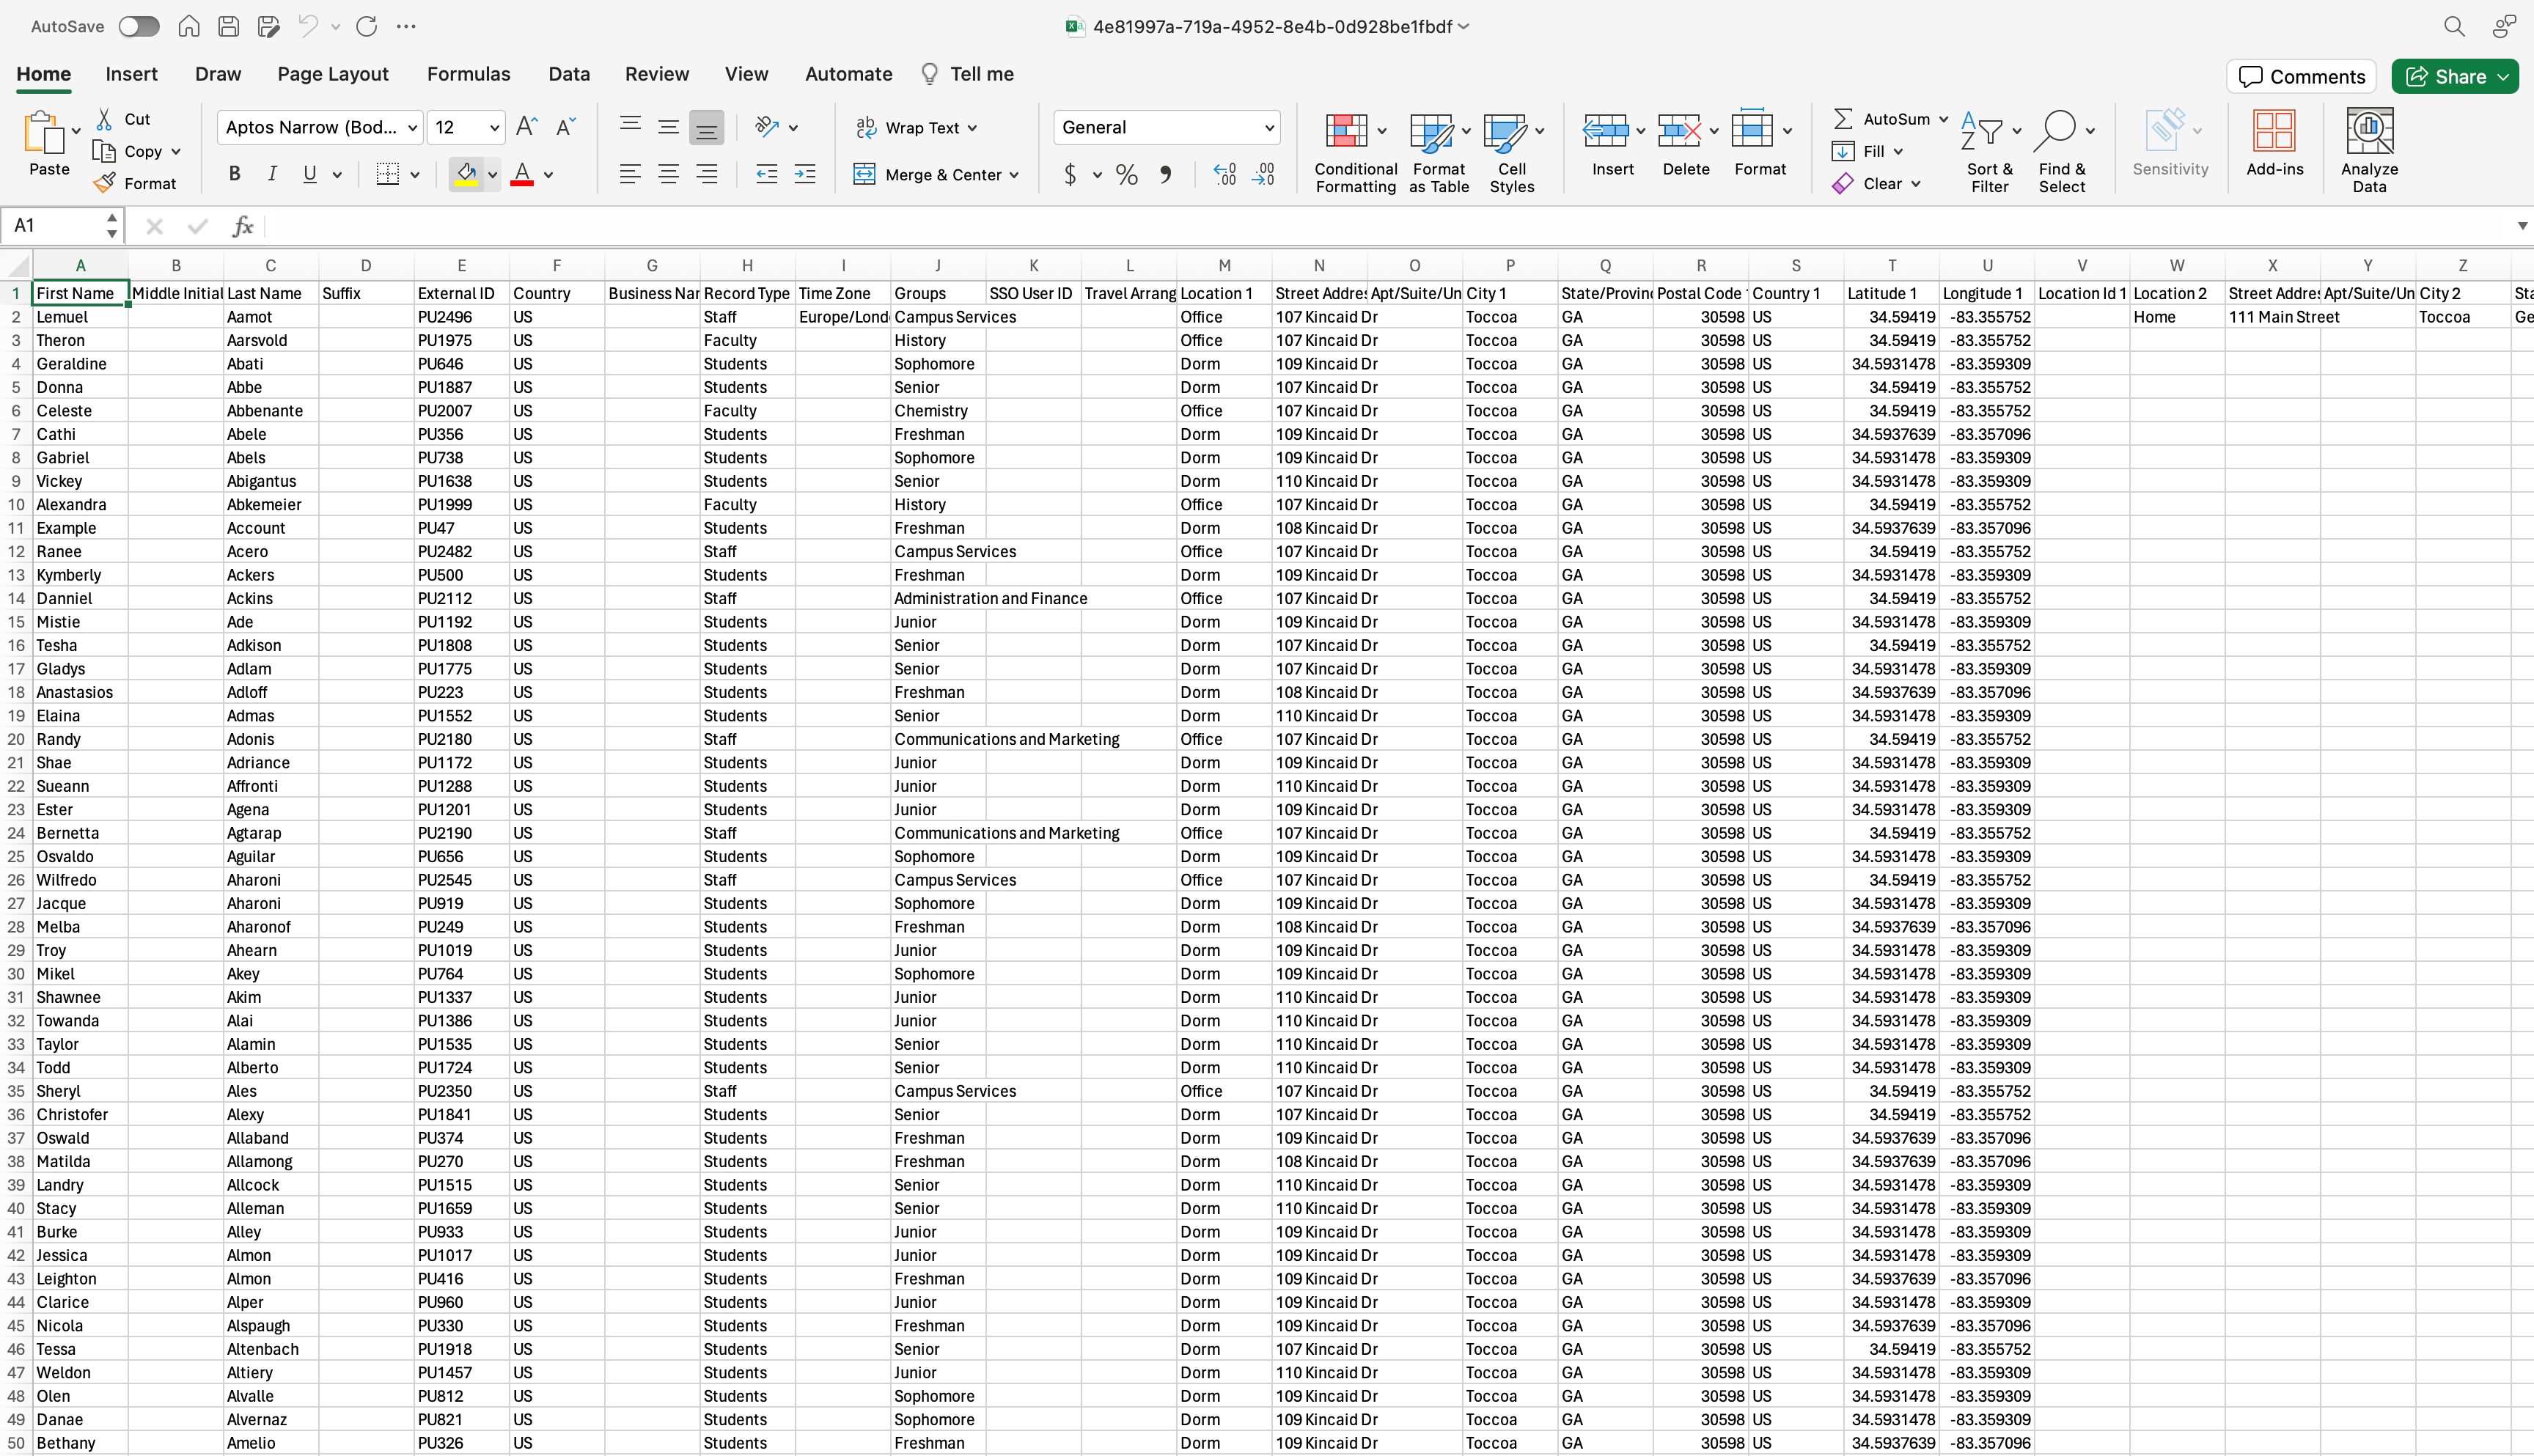Click the Decrease Indent icon

coord(767,174)
